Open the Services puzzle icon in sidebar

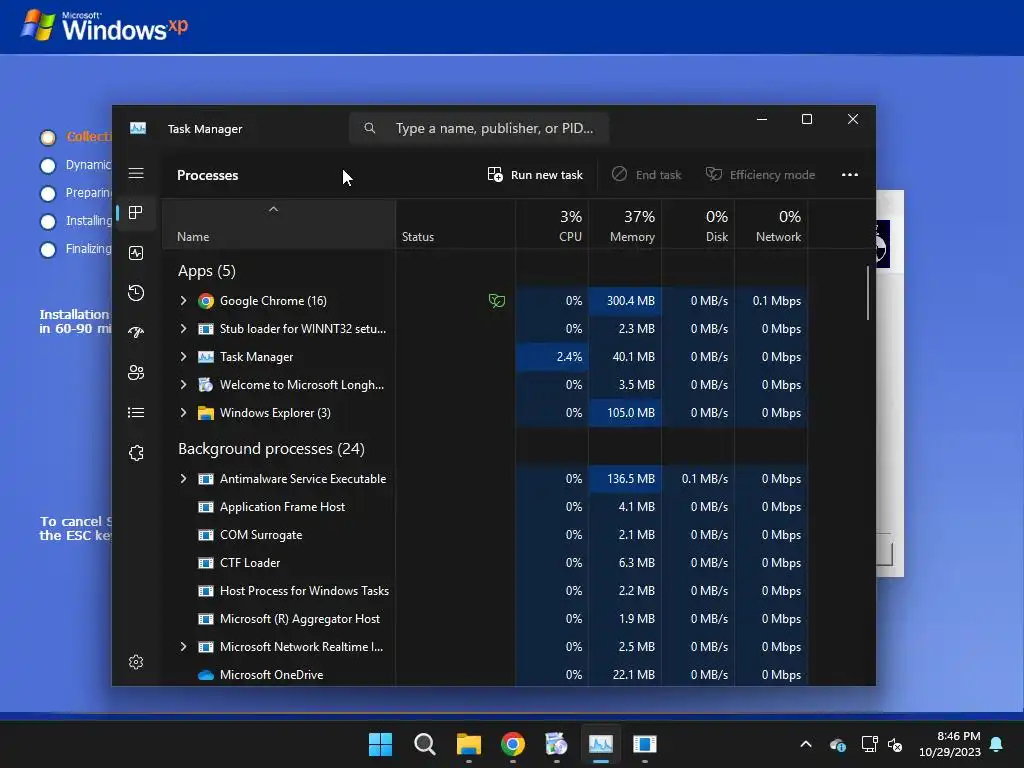tap(136, 453)
